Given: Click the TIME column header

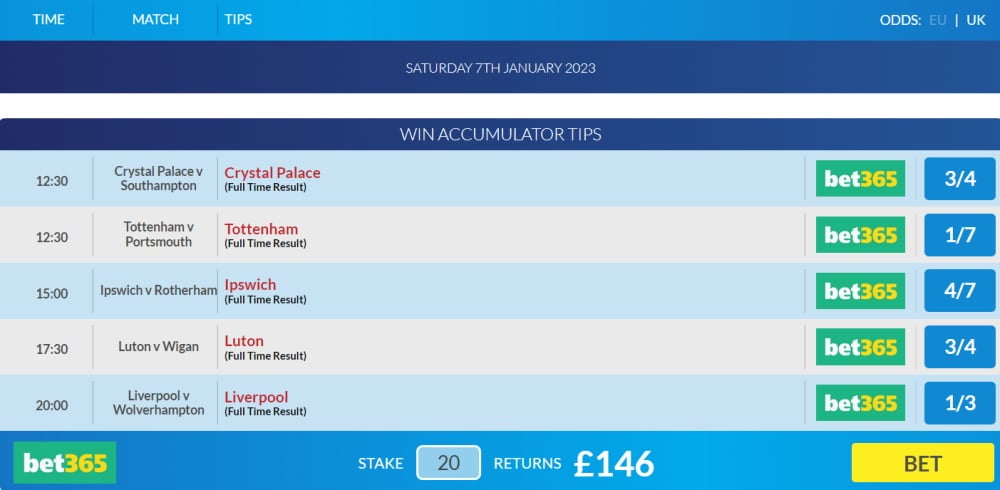Looking at the screenshot, I should 48,20.
